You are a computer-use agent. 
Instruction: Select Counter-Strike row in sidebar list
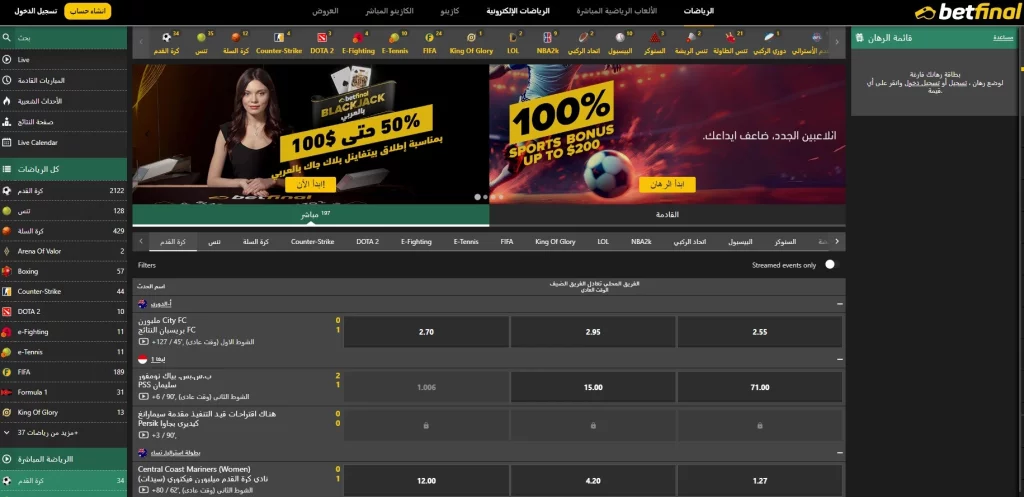pyautogui.click(x=63, y=291)
